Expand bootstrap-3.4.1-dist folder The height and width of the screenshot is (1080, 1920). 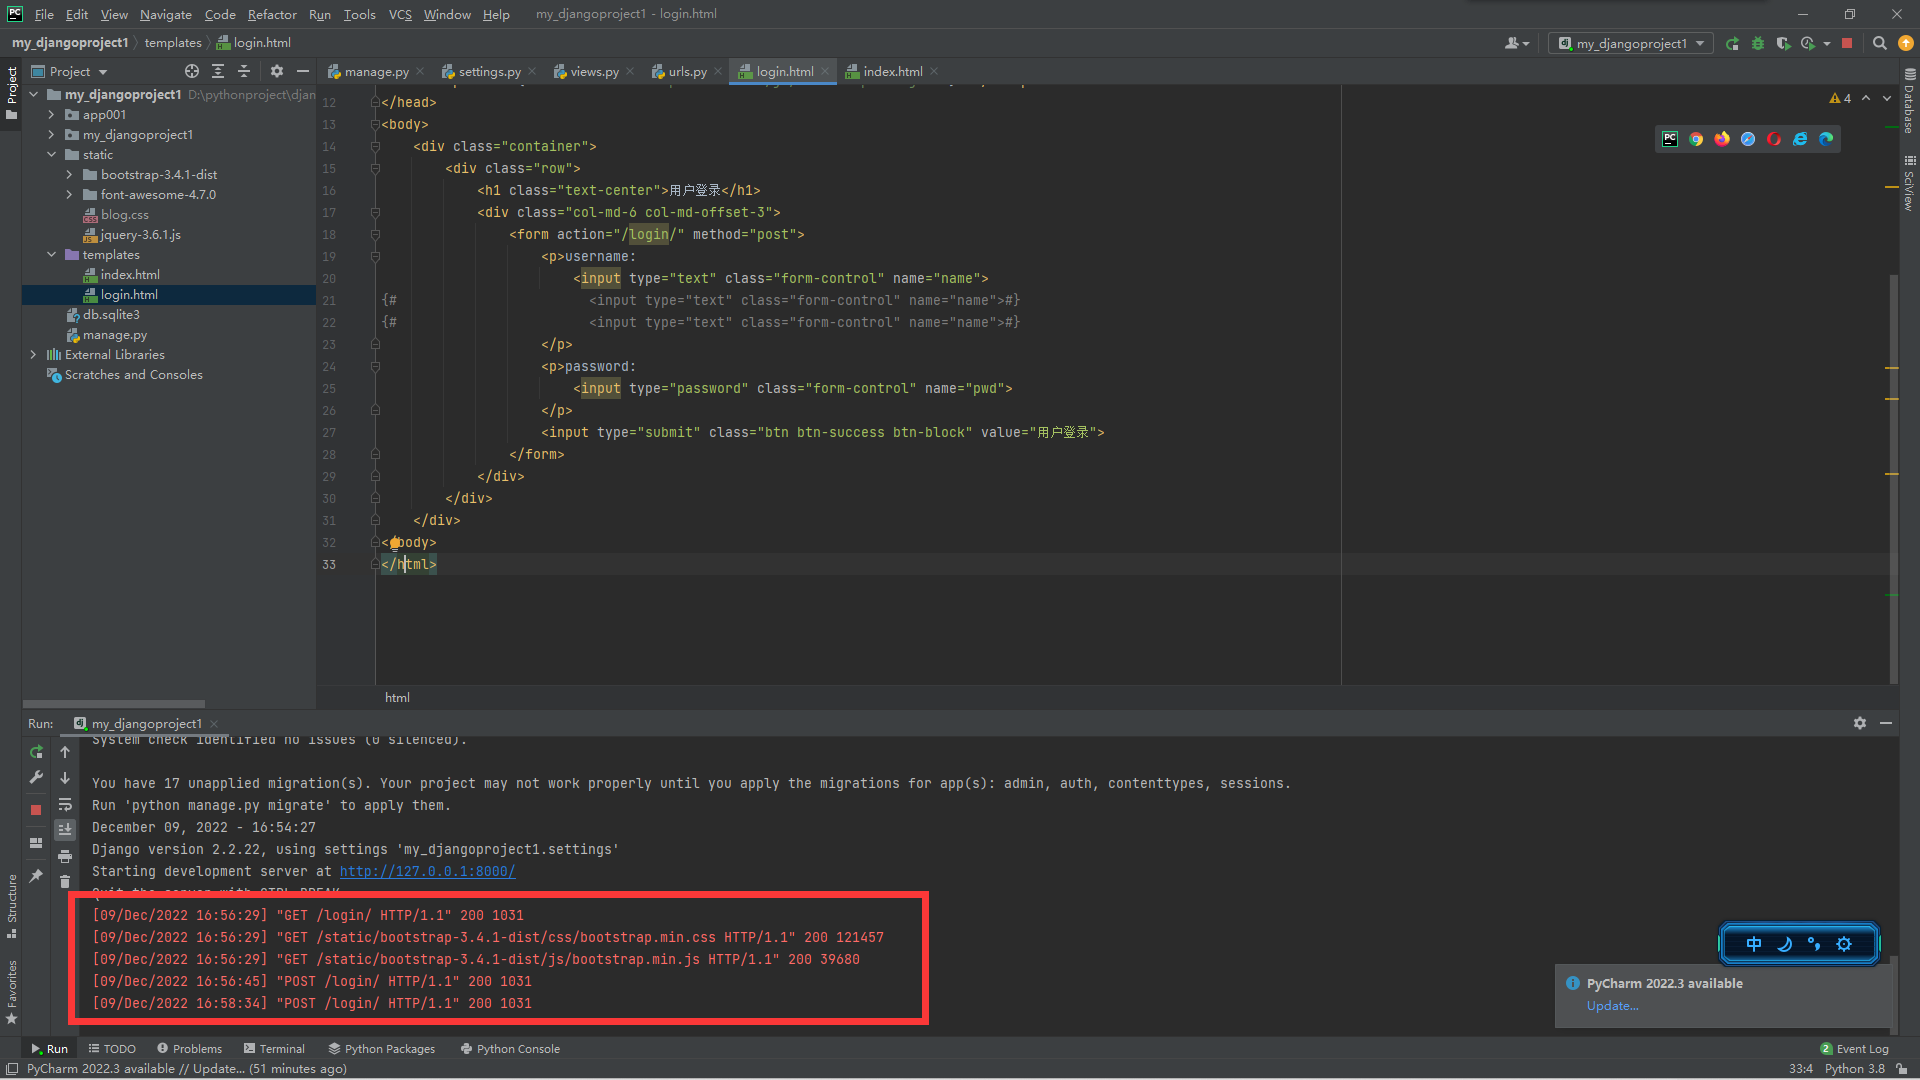click(69, 175)
